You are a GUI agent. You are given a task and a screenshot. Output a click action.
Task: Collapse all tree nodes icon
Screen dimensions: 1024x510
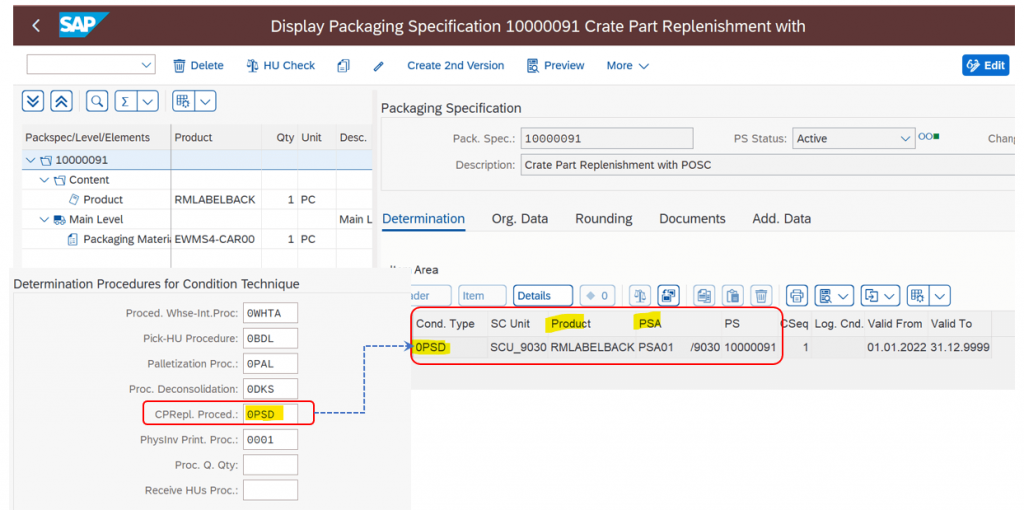pyautogui.click(x=61, y=101)
